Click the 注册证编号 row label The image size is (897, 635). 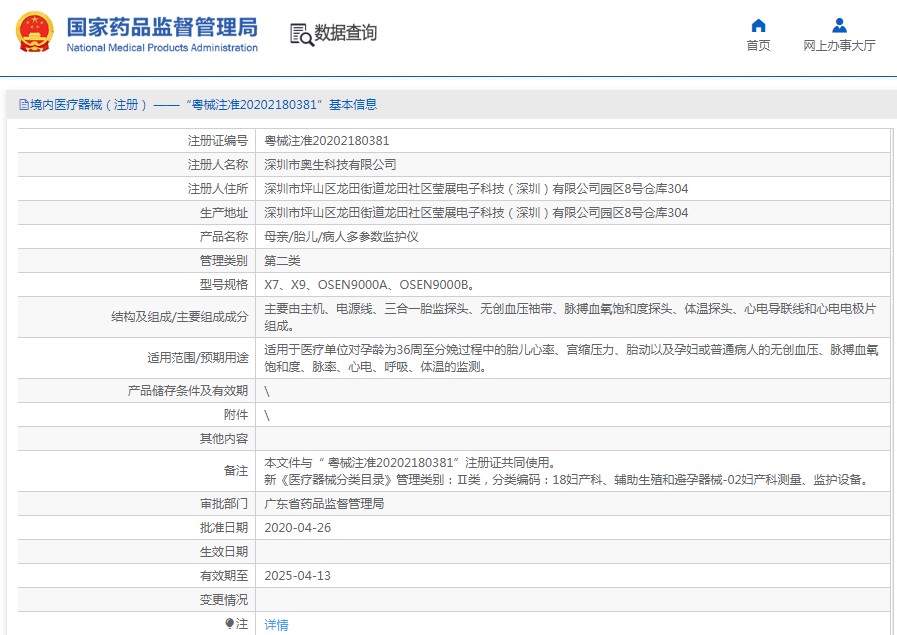217,141
